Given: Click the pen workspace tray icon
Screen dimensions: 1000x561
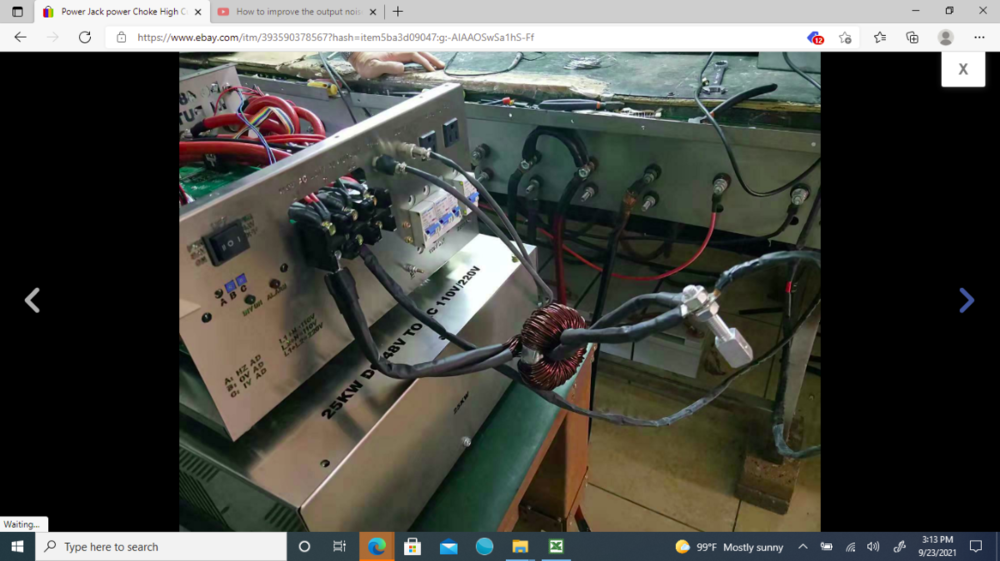Looking at the screenshot, I should coord(899,547).
